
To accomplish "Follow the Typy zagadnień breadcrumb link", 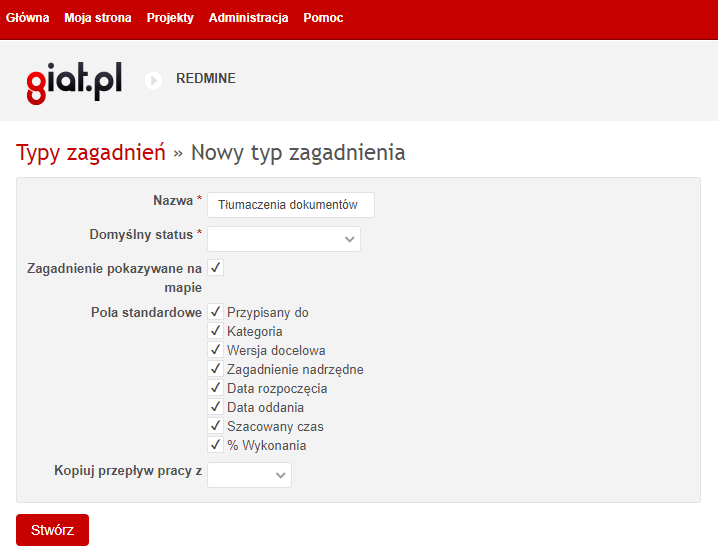I will point(91,152).
